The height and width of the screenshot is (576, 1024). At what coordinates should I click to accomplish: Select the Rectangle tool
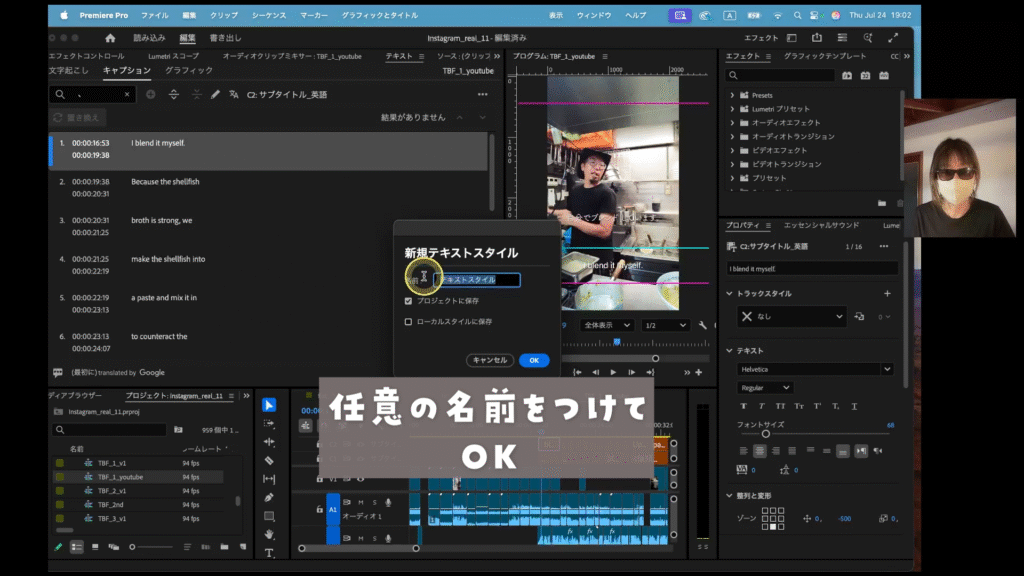pos(268,516)
